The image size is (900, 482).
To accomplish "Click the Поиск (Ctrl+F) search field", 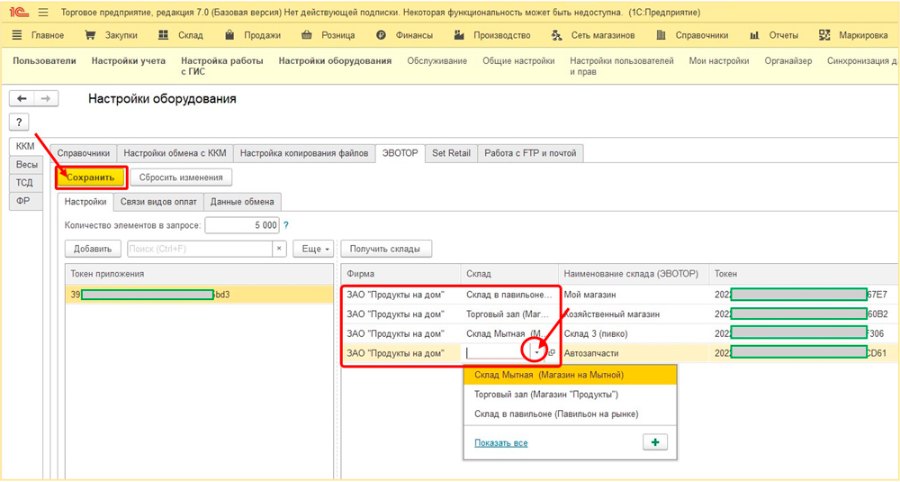I will [x=199, y=249].
